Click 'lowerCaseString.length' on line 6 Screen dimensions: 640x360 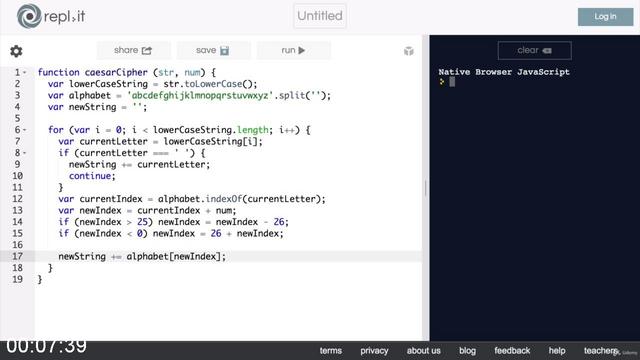tap(211, 130)
